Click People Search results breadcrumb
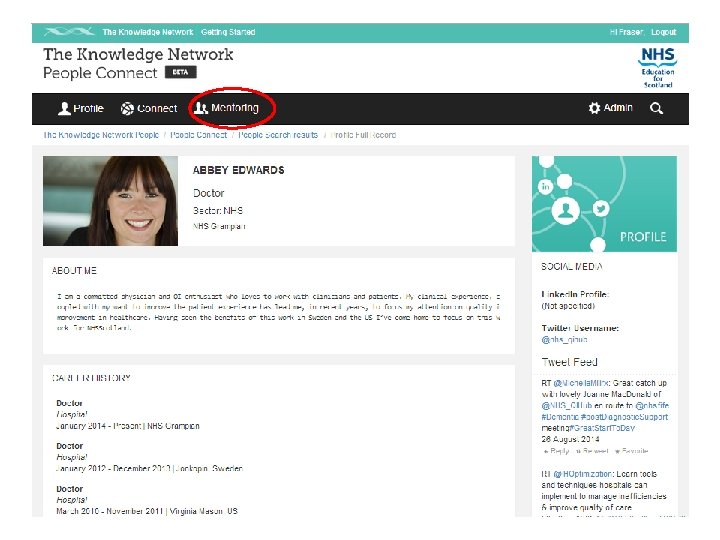 pyautogui.click(x=278, y=135)
